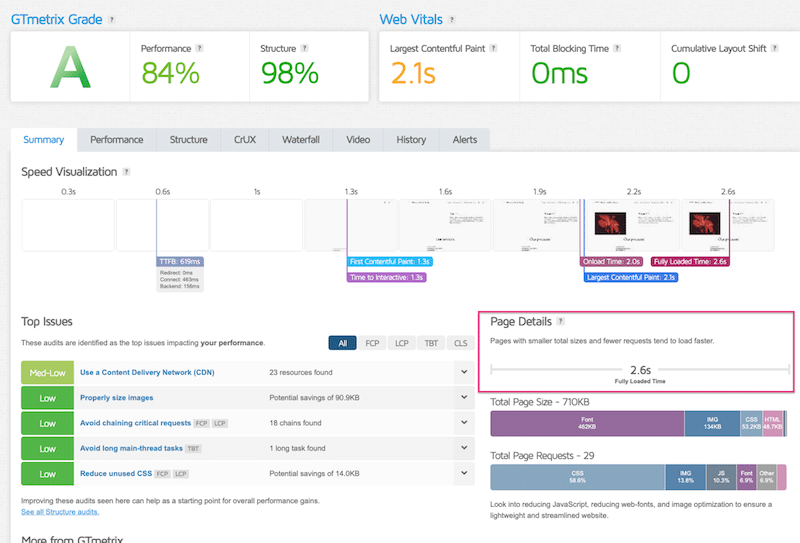Expand the Properly size images audit
The width and height of the screenshot is (800, 543).
click(464, 397)
